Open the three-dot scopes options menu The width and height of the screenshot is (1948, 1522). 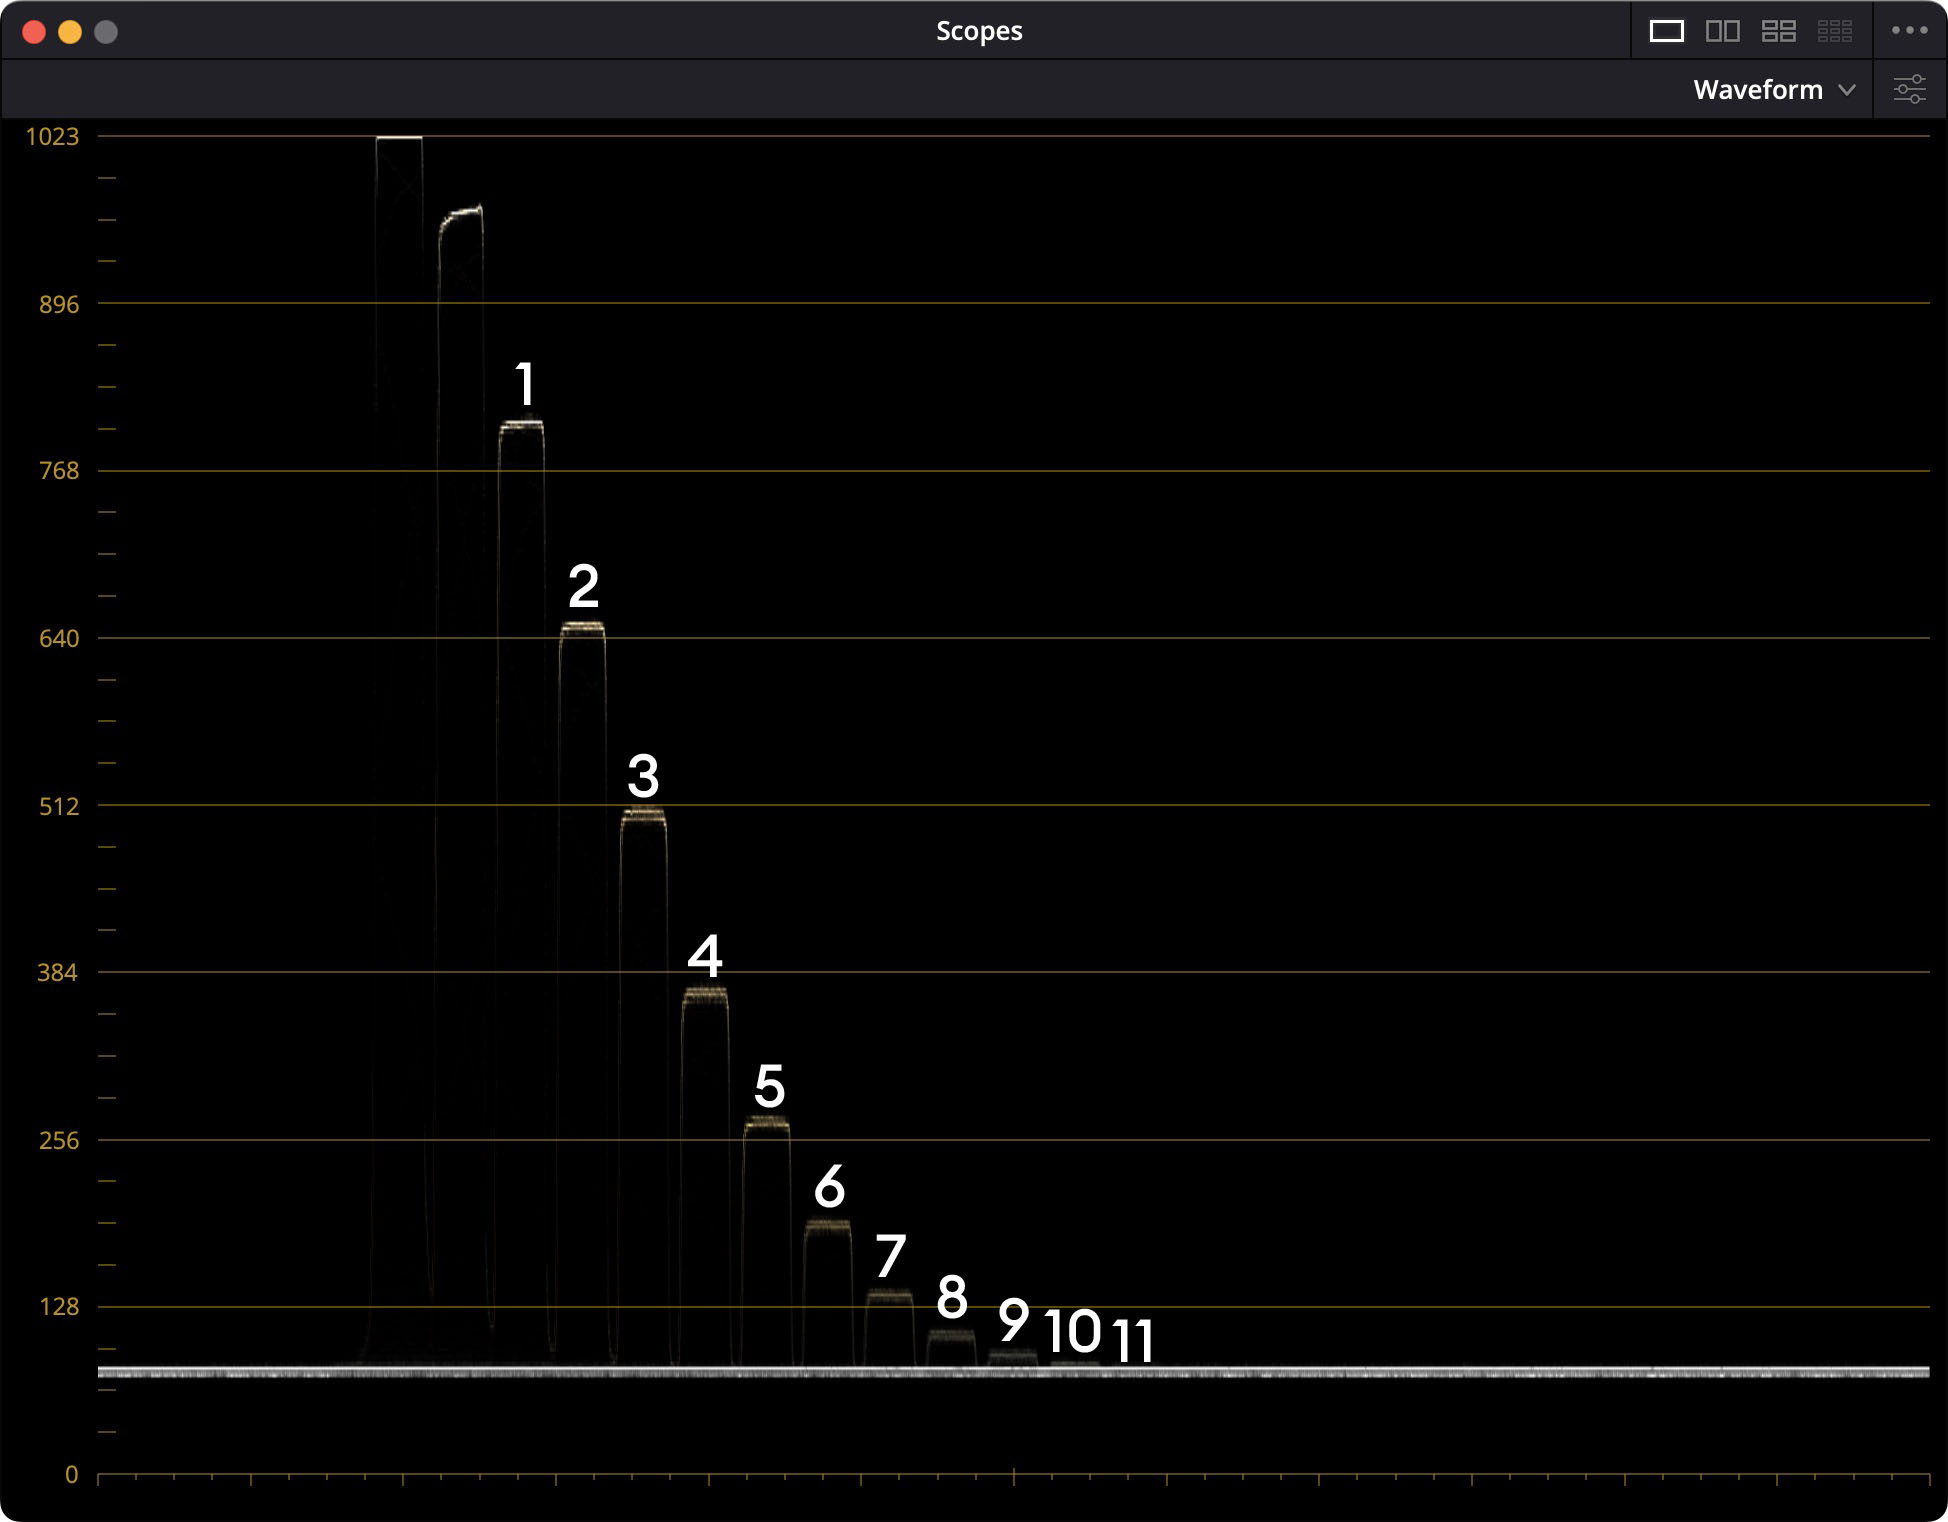pyautogui.click(x=1909, y=31)
